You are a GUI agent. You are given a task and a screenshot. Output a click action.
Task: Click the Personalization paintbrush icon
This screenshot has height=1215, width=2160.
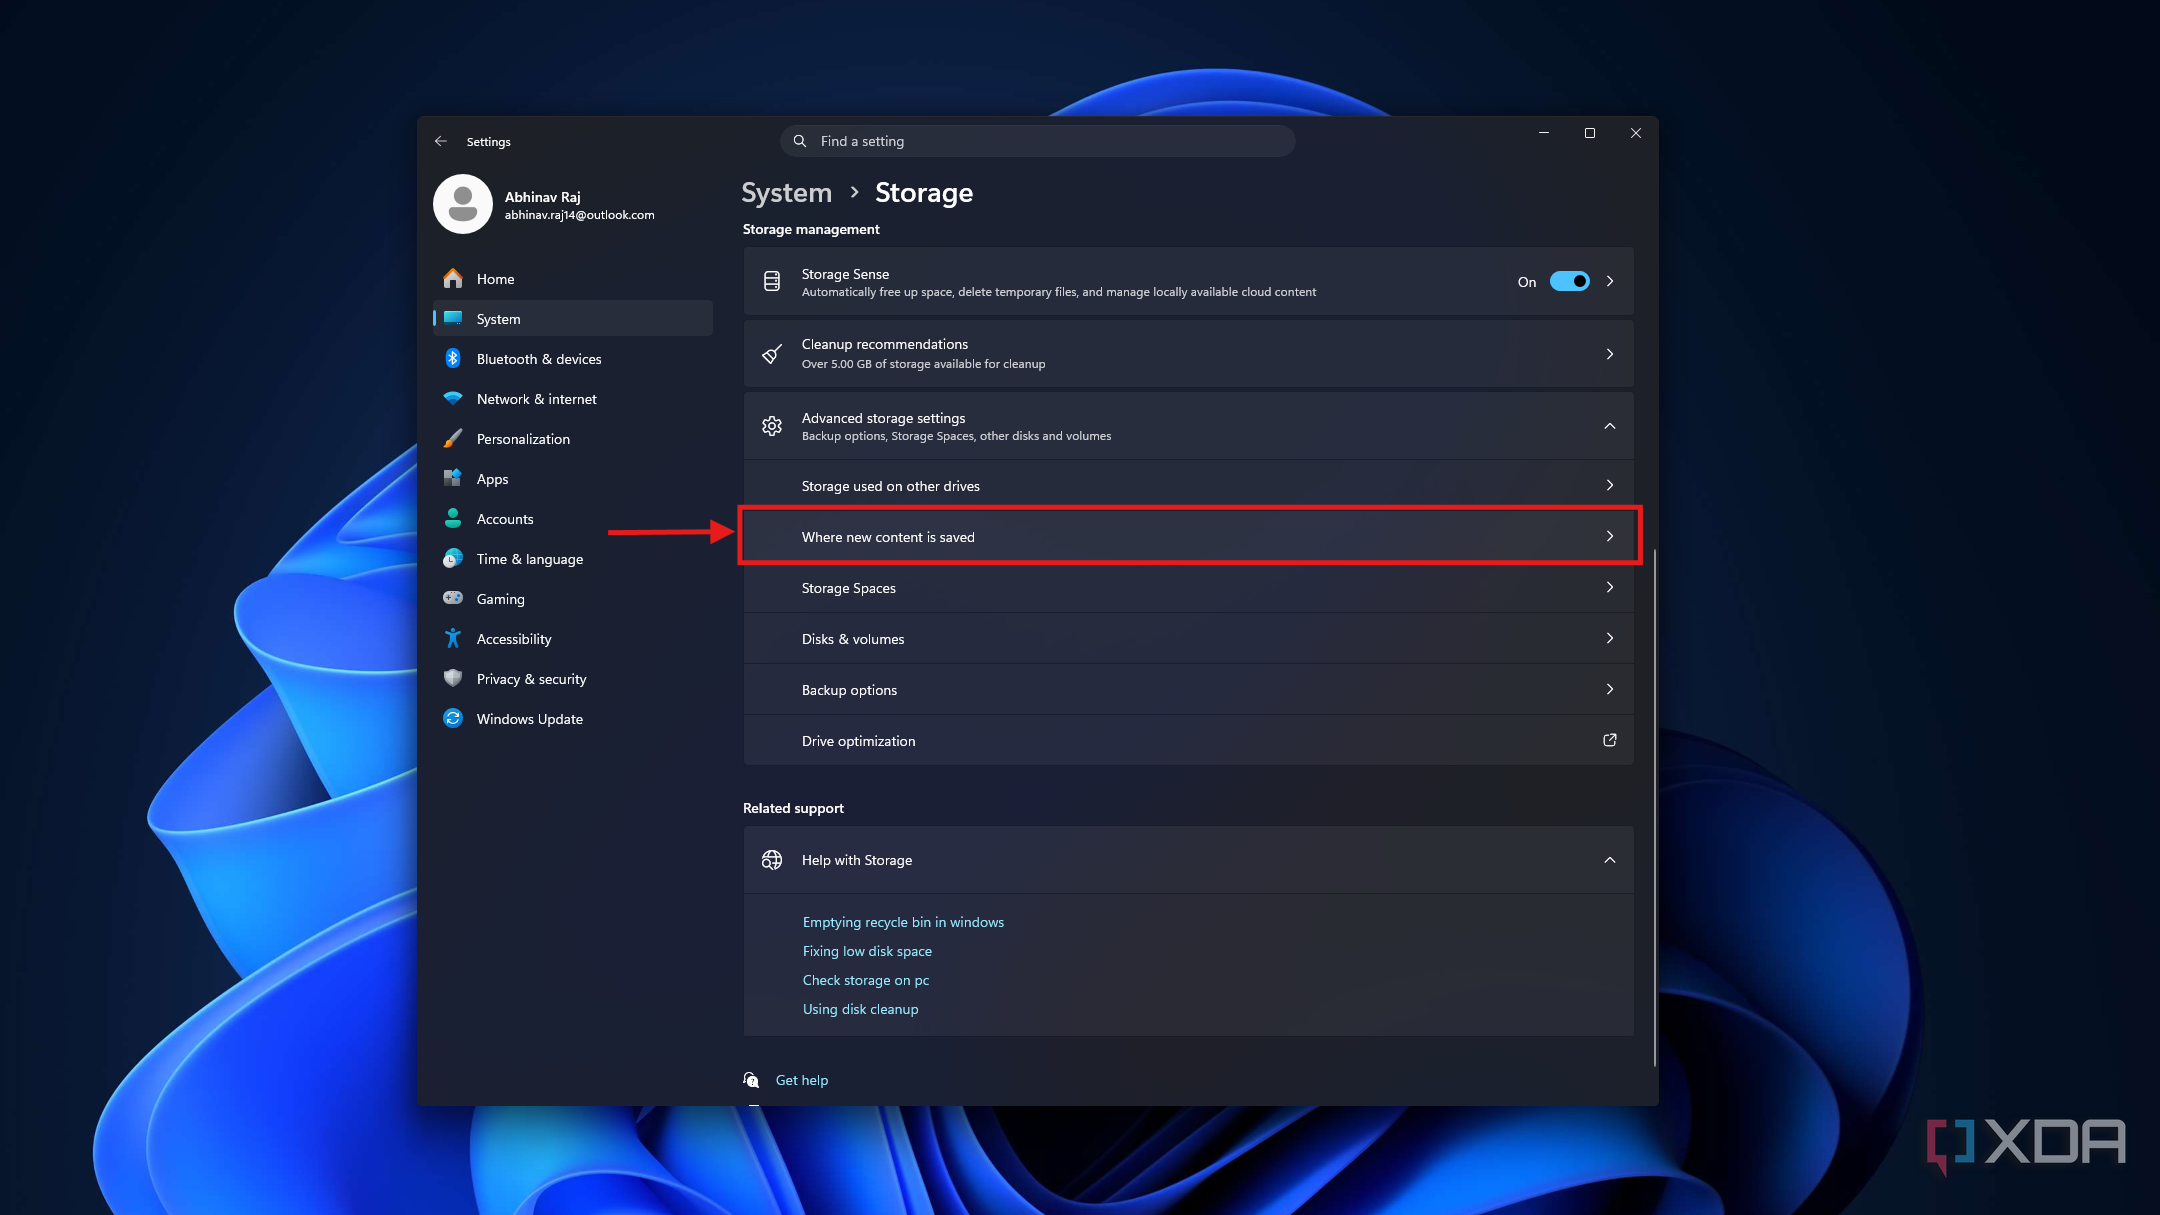tap(453, 438)
